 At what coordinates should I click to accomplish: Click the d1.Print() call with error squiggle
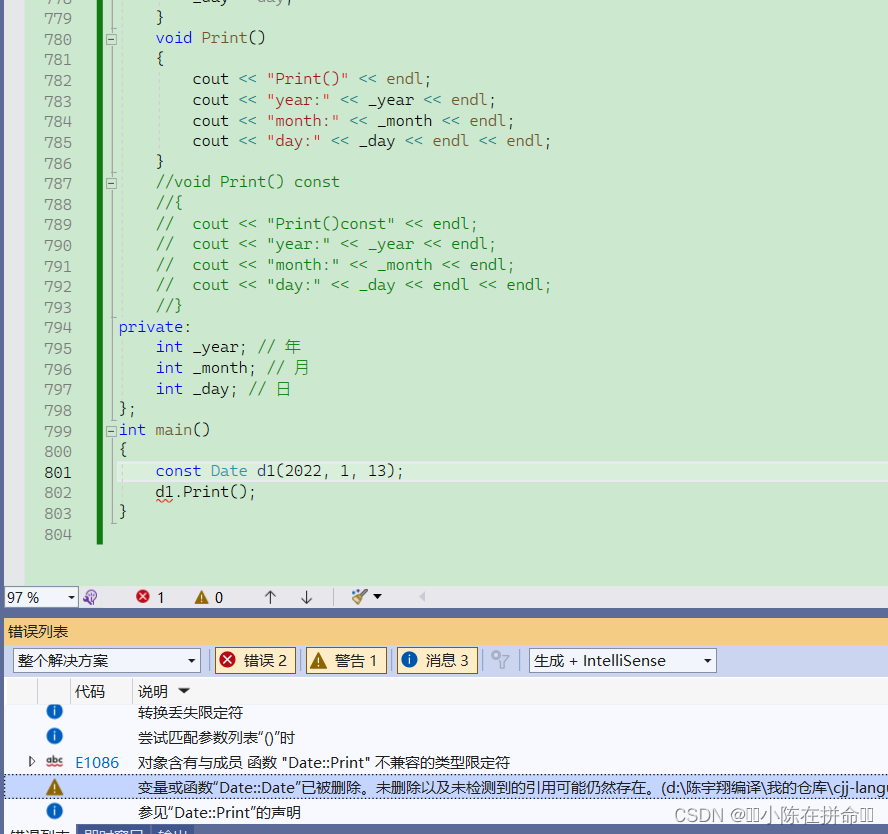pyautogui.click(x=206, y=492)
